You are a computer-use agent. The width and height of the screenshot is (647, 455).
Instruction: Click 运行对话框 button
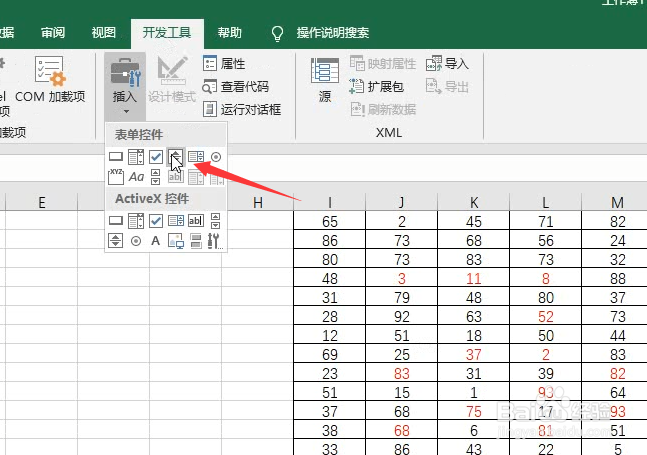pyautogui.click(x=242, y=110)
